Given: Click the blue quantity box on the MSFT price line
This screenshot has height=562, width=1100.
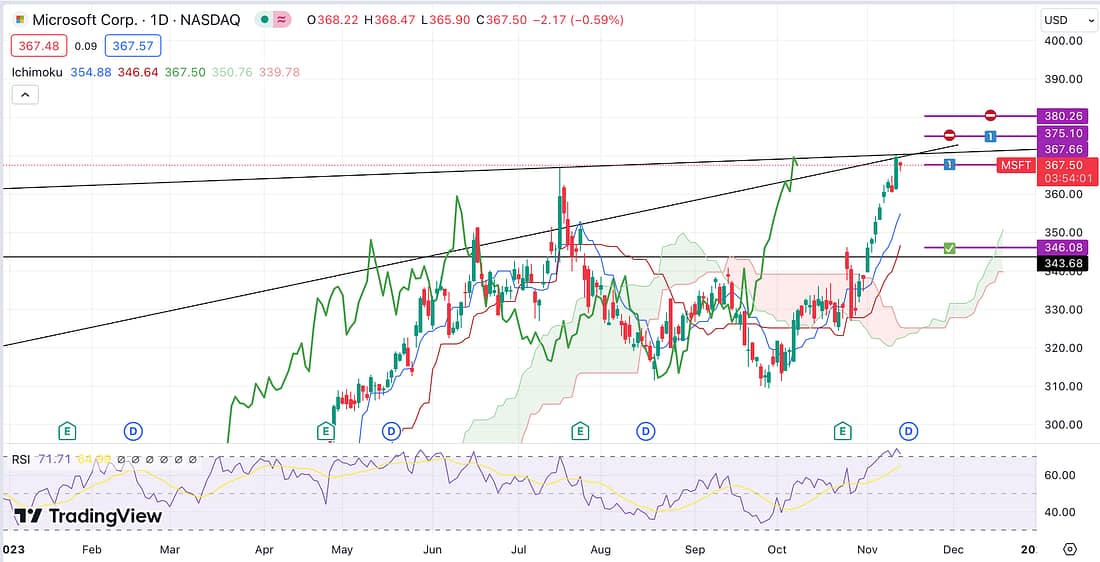Looking at the screenshot, I should 949,164.
